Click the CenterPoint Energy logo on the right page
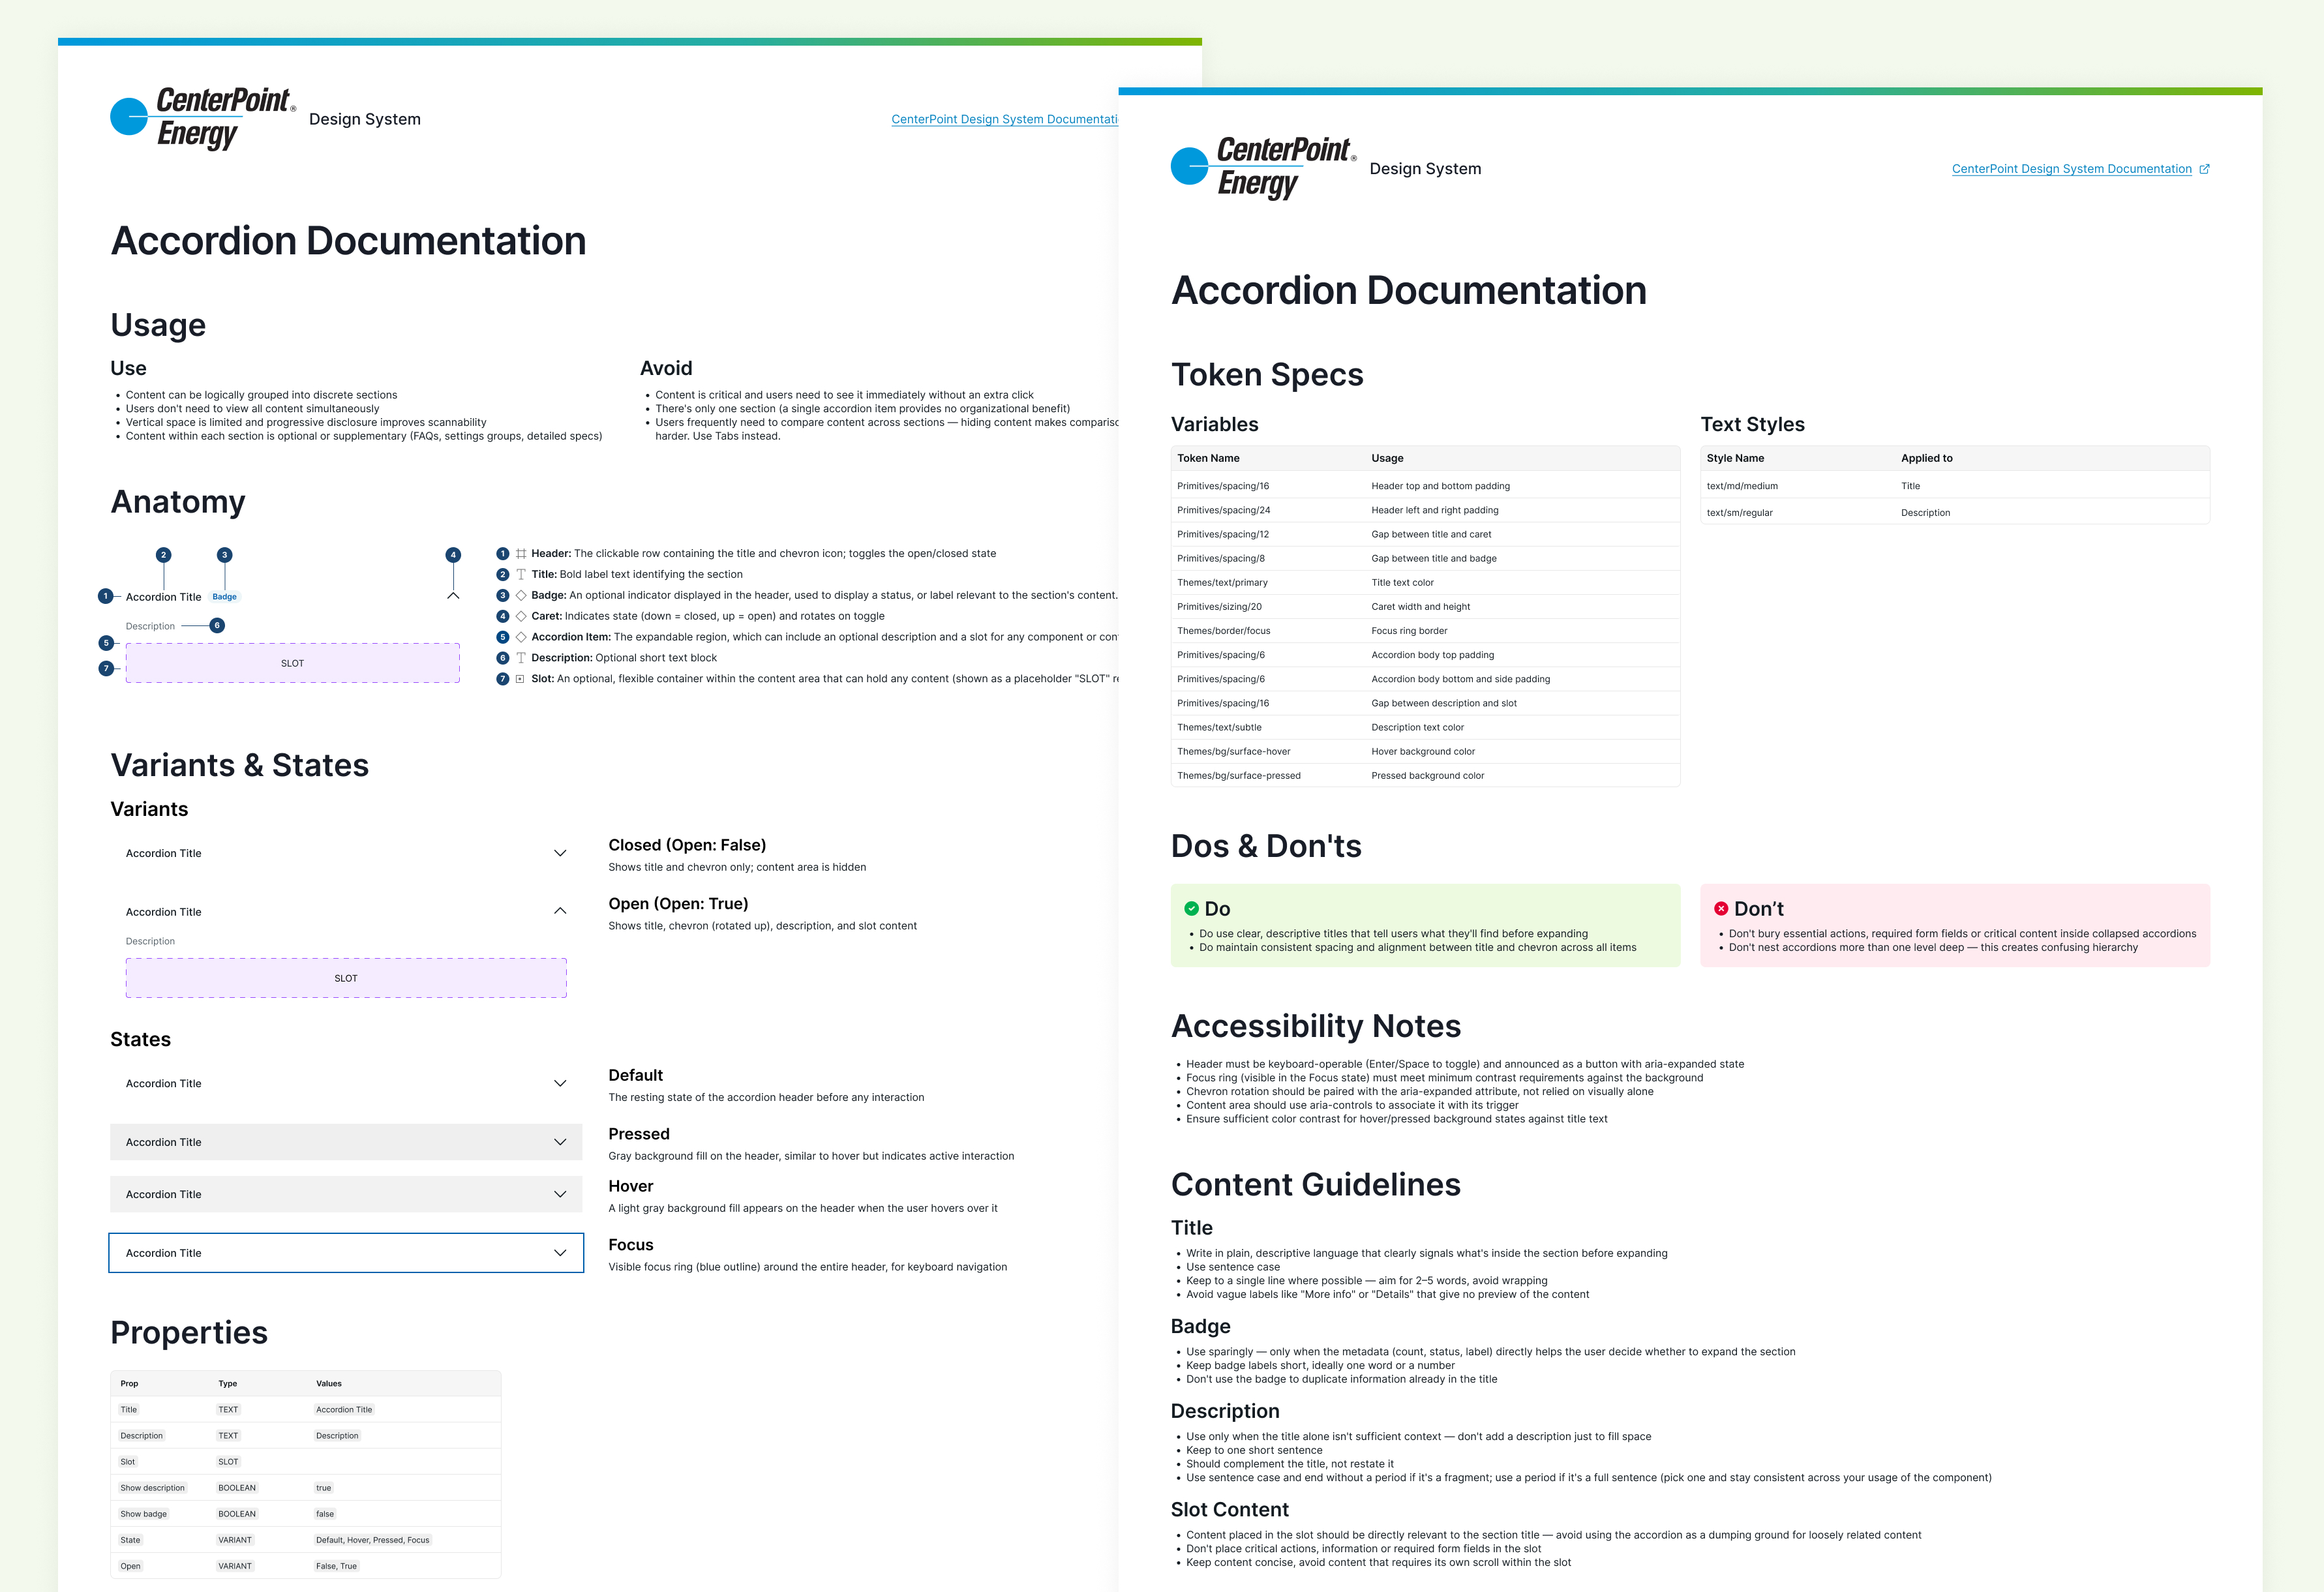Screen dimensions: 2324x1592 point(1263,168)
